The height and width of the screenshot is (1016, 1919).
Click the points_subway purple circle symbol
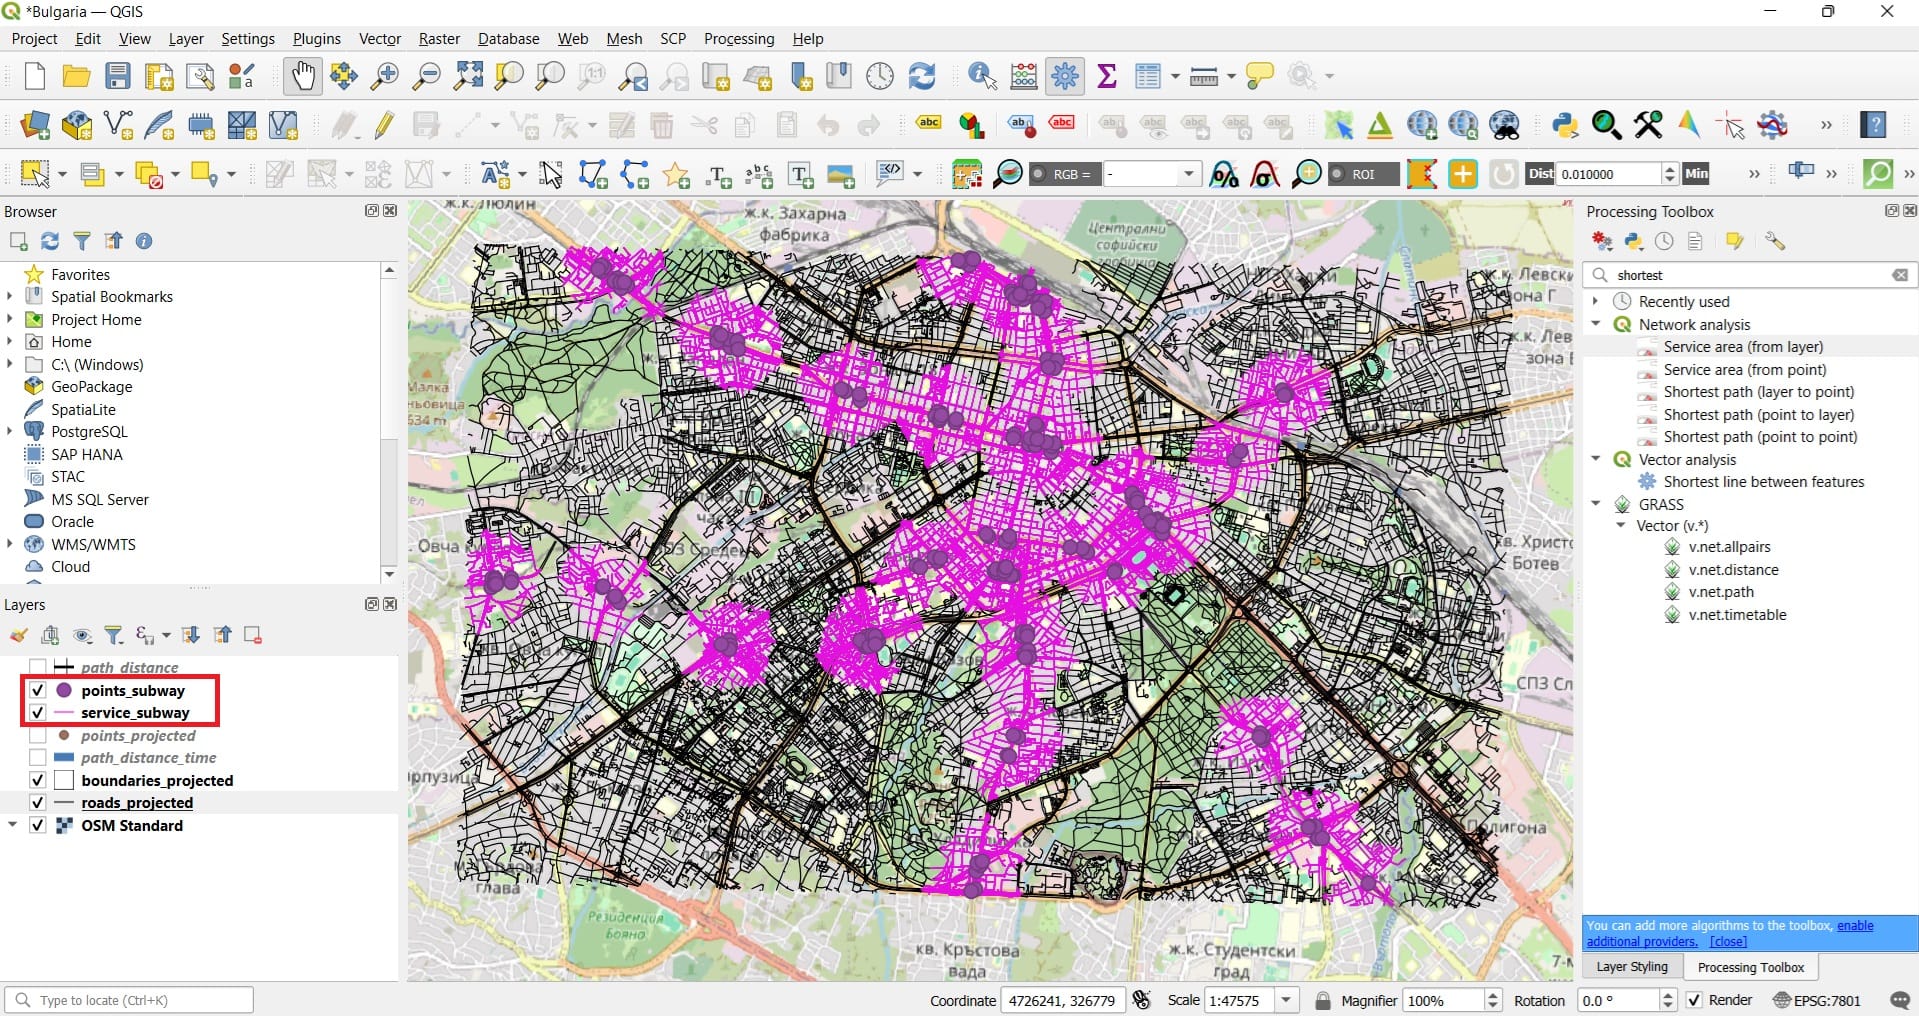click(x=64, y=690)
